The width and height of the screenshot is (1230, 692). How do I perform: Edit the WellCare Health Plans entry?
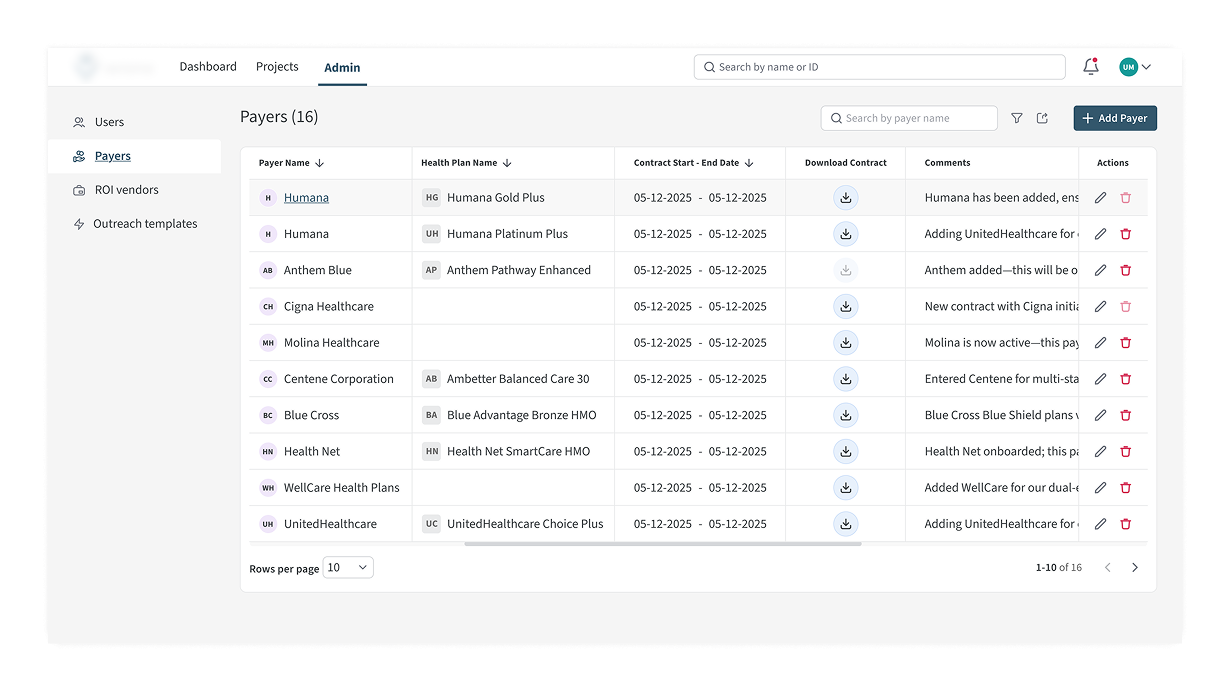point(1100,488)
